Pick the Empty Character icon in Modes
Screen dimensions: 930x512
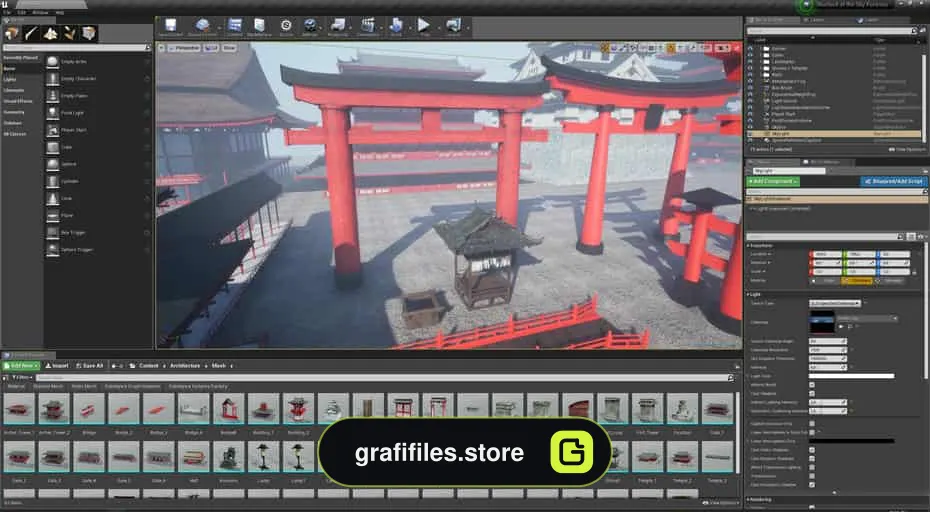(53, 79)
